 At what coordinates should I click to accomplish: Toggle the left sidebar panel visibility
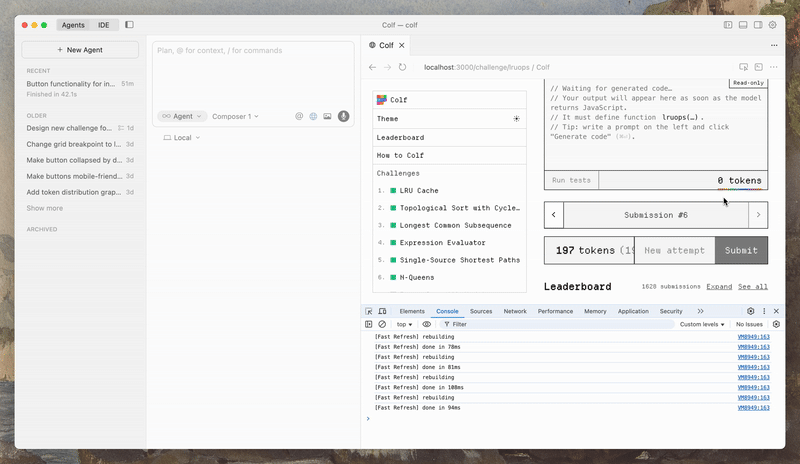pyautogui.click(x=129, y=24)
